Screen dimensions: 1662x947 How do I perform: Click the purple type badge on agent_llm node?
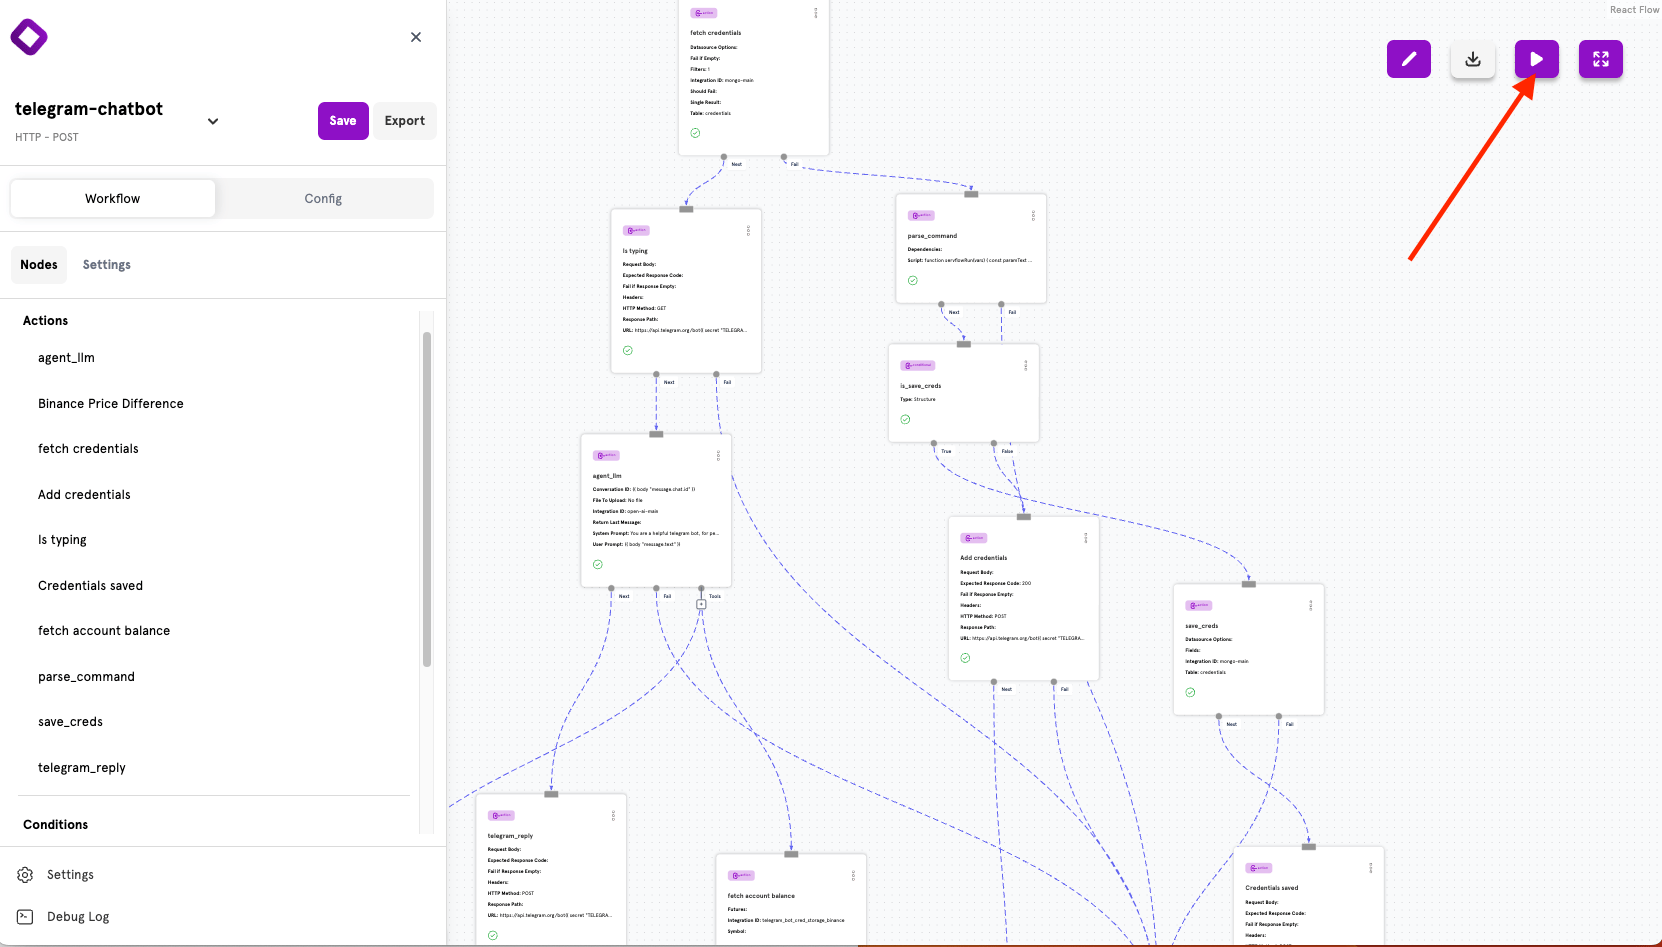click(606, 456)
